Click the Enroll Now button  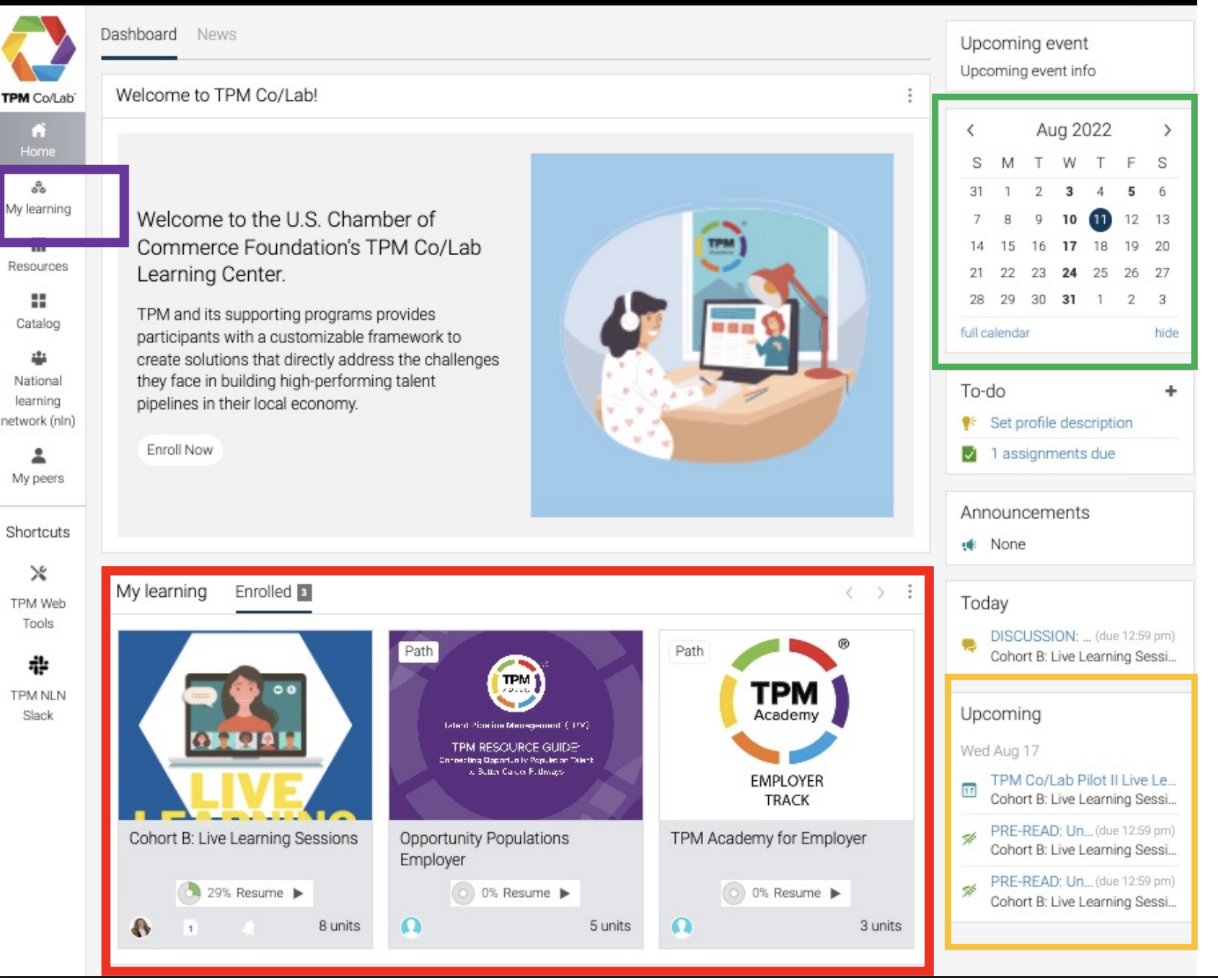click(180, 450)
